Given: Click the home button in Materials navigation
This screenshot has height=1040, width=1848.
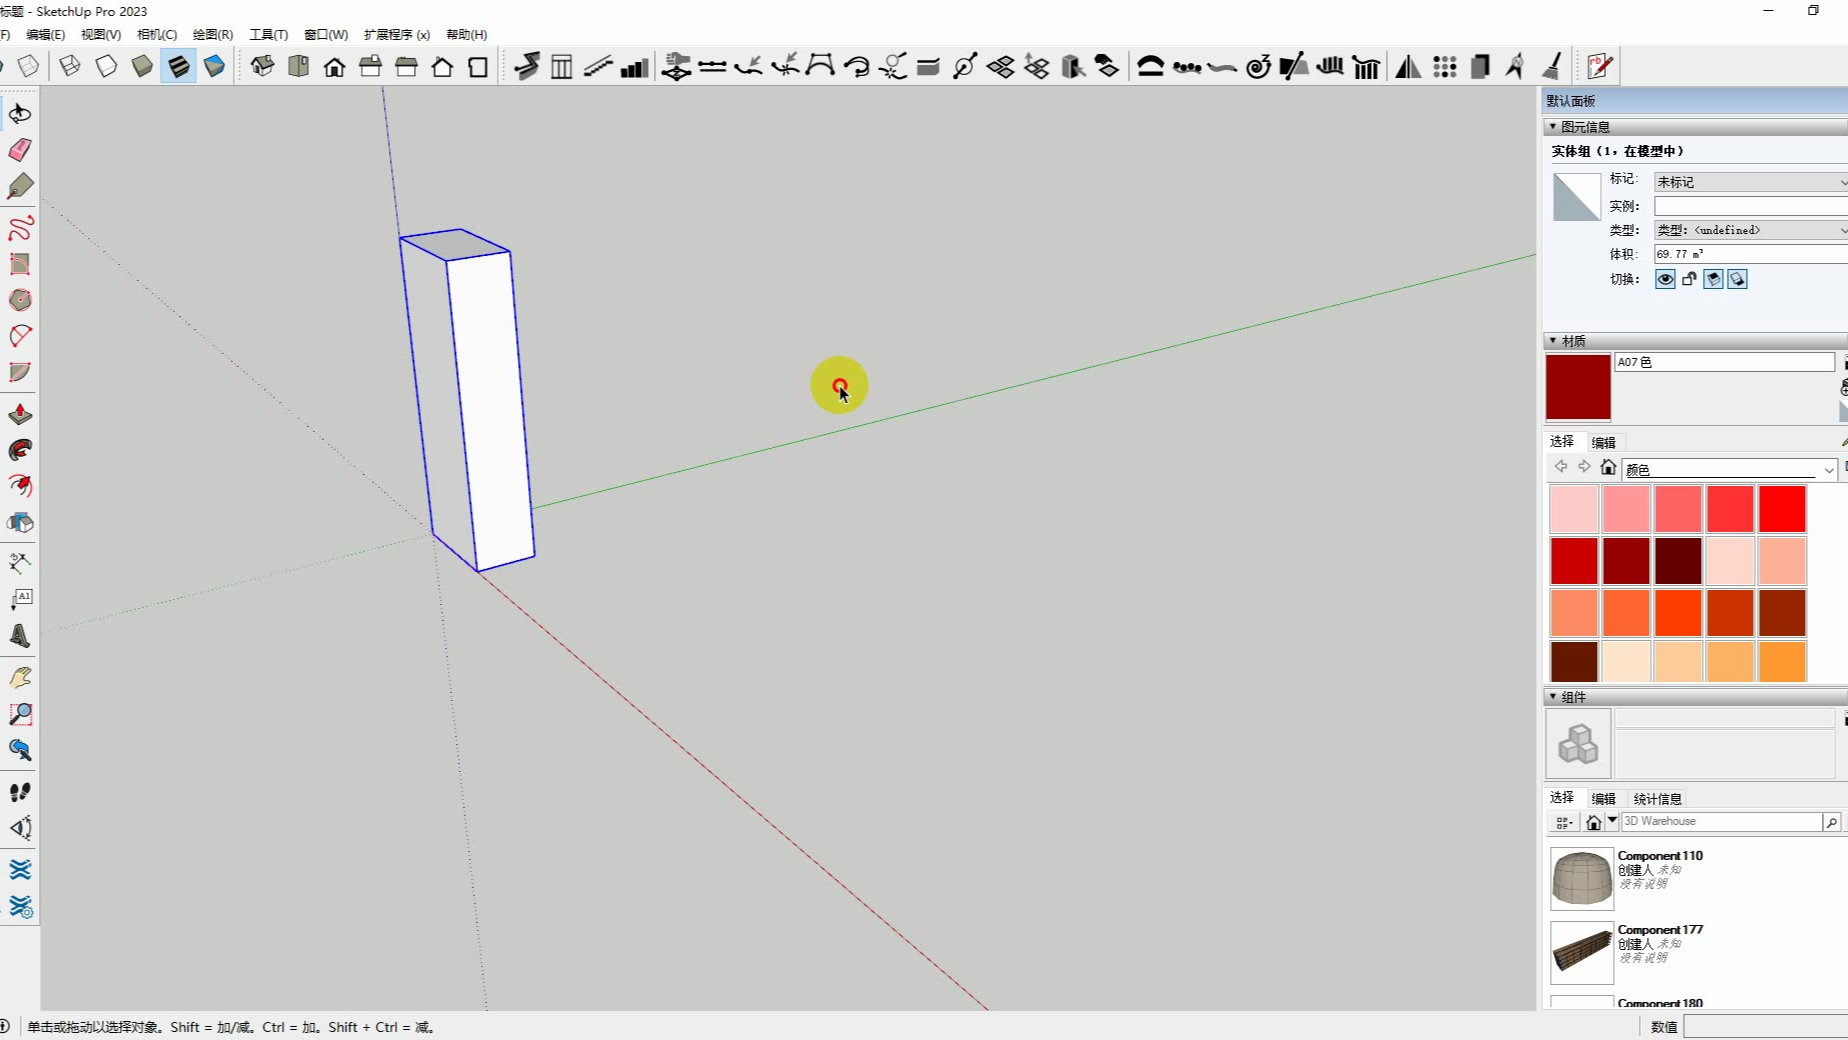Looking at the screenshot, I should tap(1608, 467).
